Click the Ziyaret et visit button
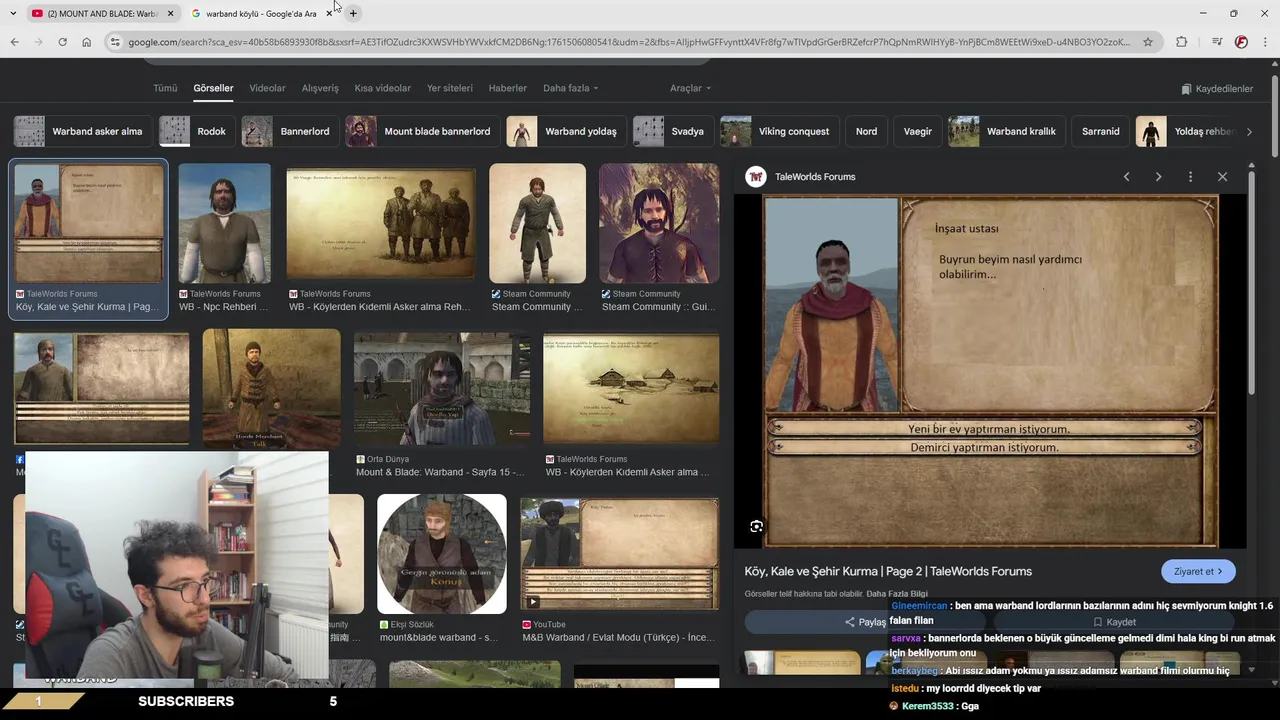The image size is (1280, 720). [x=1198, y=571]
